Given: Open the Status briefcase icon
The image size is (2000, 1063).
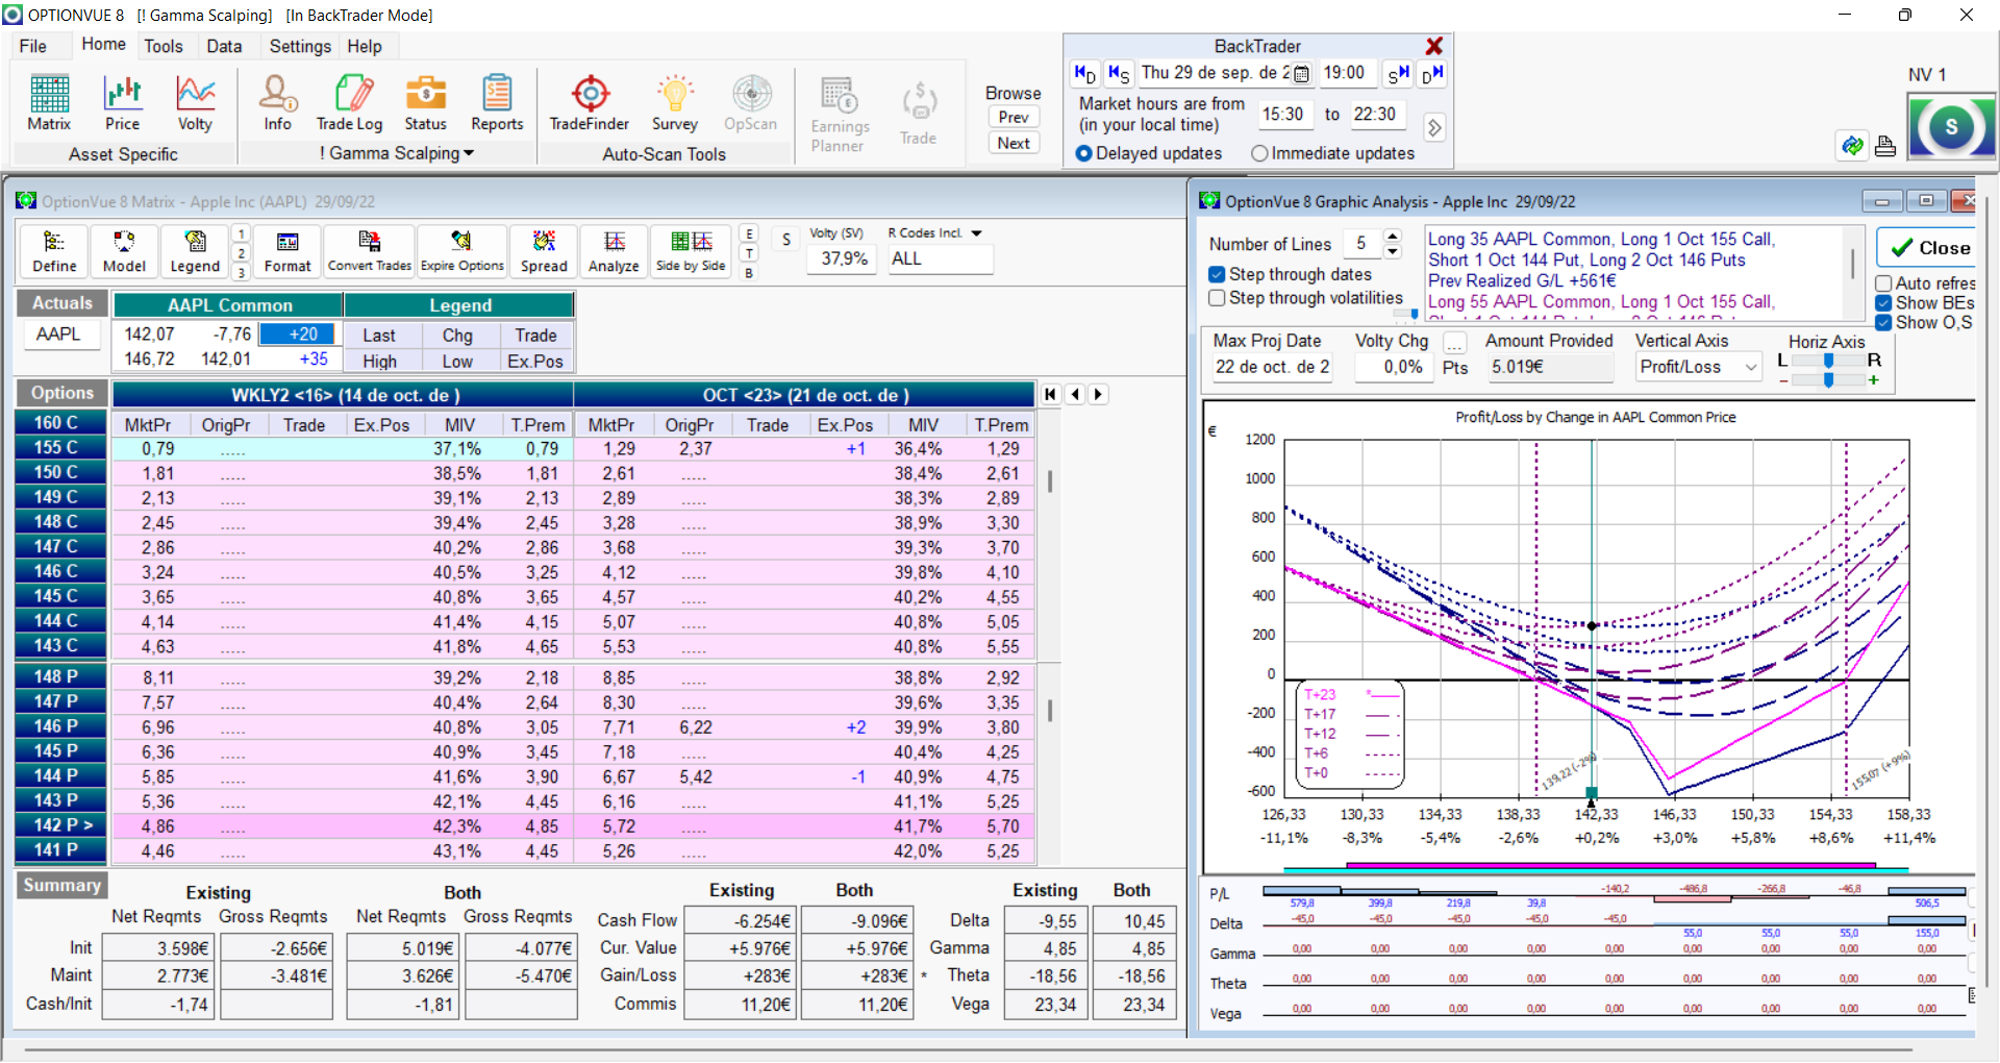Looking at the screenshot, I should click(x=426, y=103).
